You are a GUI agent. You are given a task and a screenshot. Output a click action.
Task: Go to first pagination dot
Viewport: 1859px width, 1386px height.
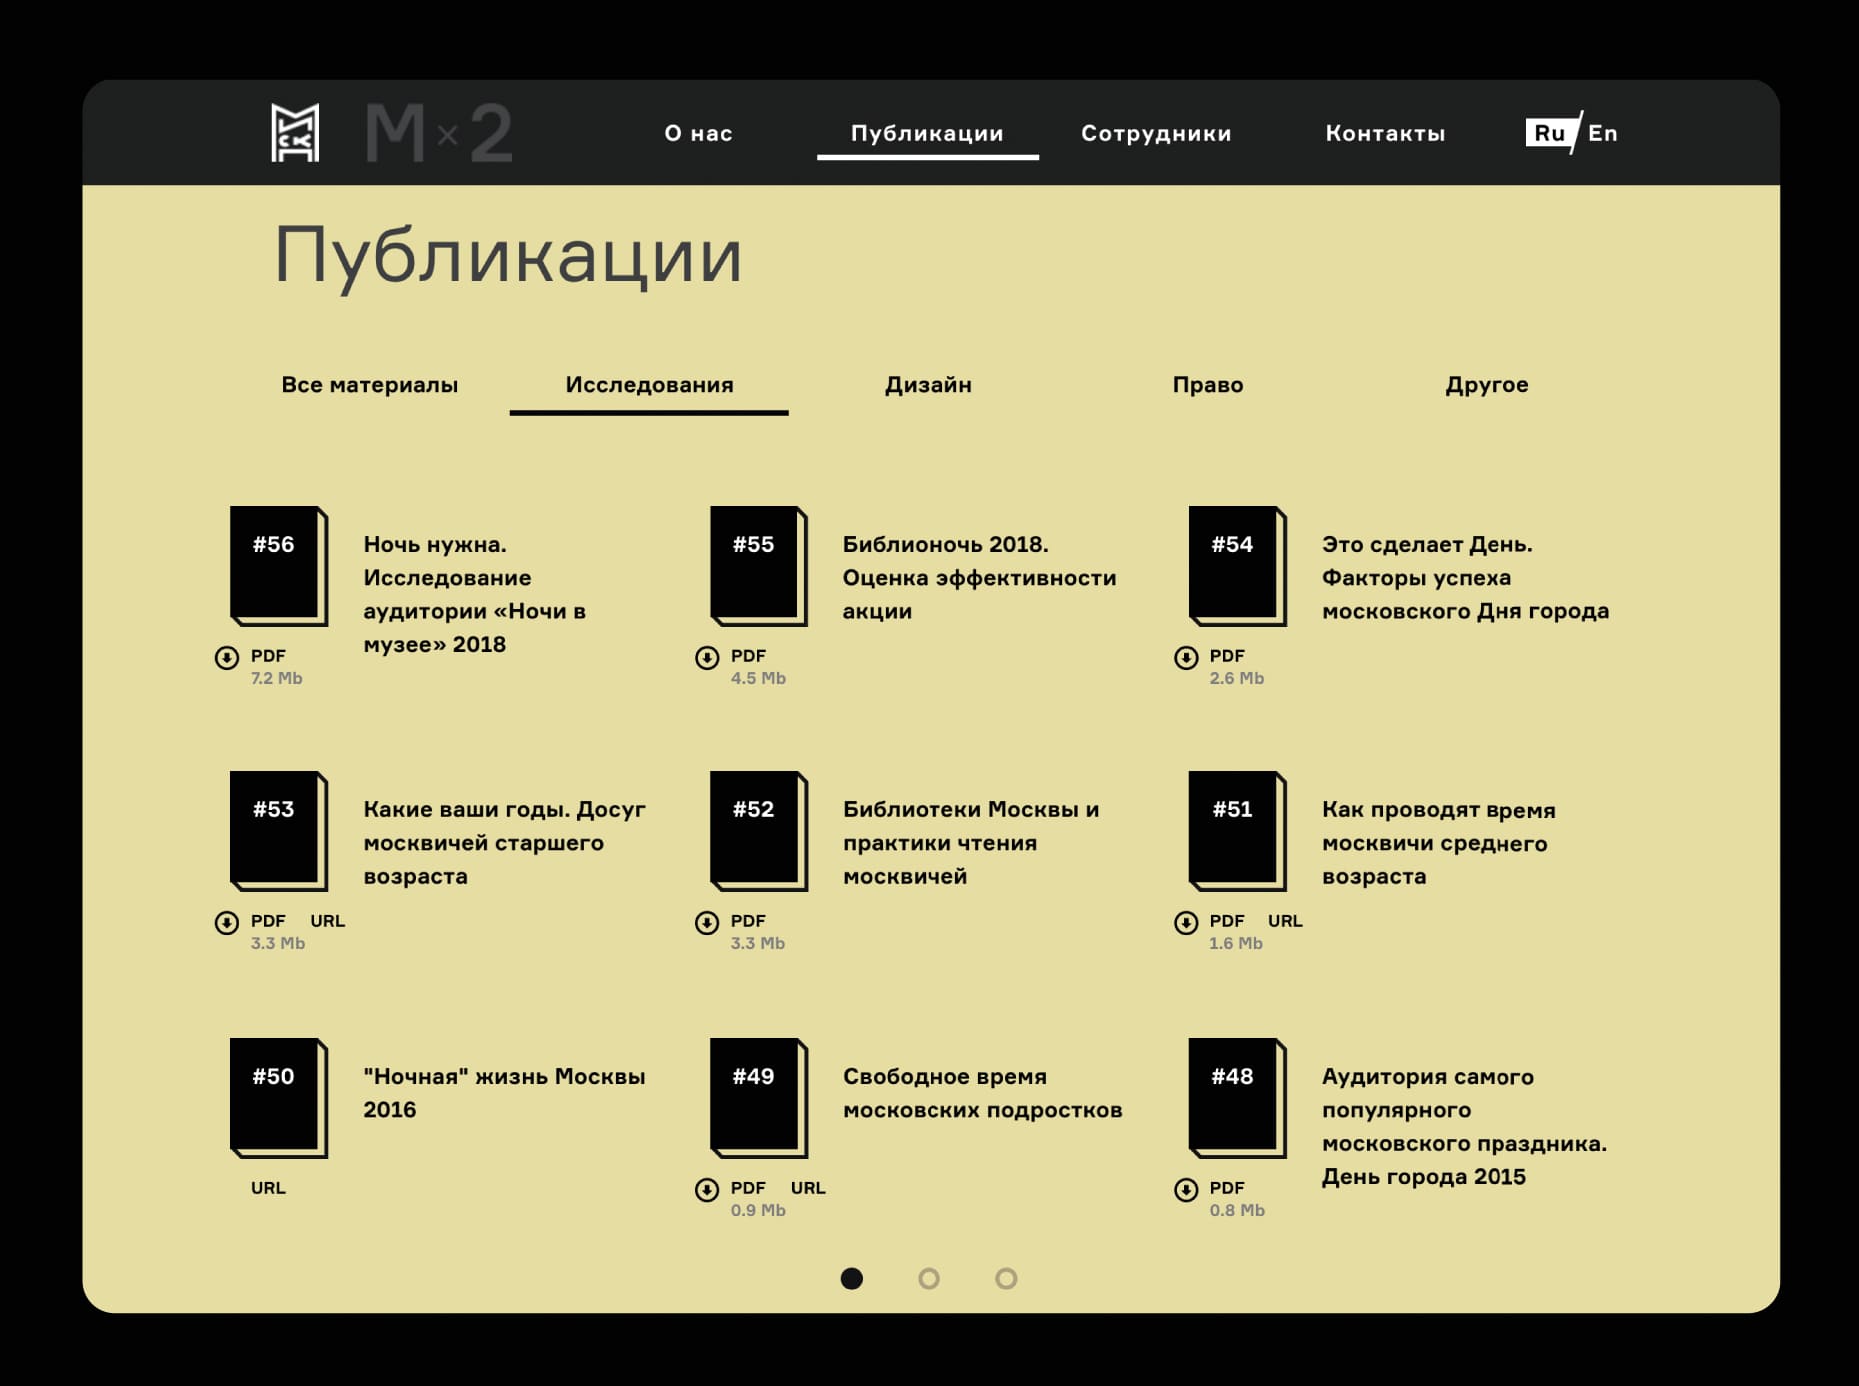(852, 1279)
